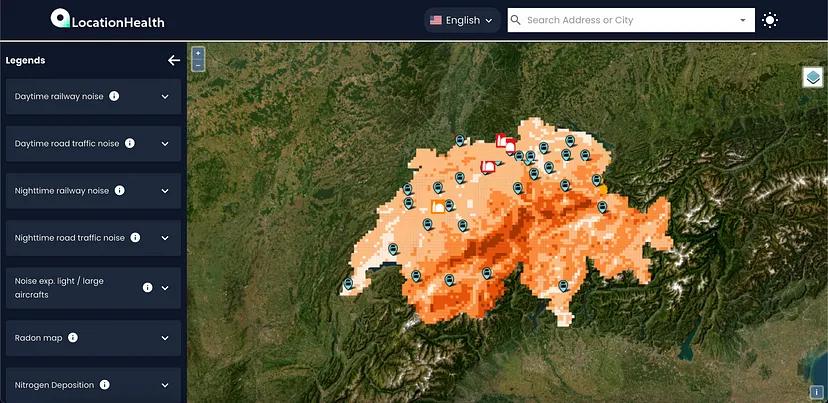Image resolution: width=828 pixels, height=403 pixels.
Task: Click the Nighttime road traffic noise label
Action: 70,238
